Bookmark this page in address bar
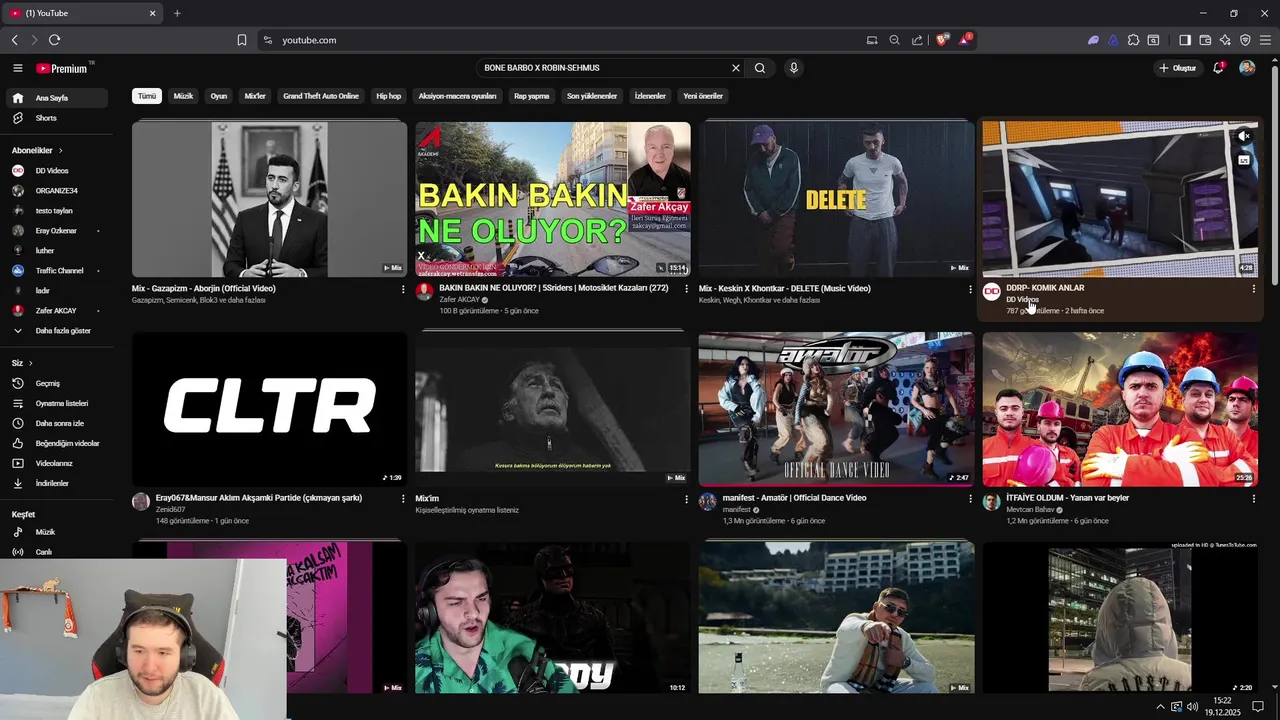The height and width of the screenshot is (720, 1280). tap(242, 40)
